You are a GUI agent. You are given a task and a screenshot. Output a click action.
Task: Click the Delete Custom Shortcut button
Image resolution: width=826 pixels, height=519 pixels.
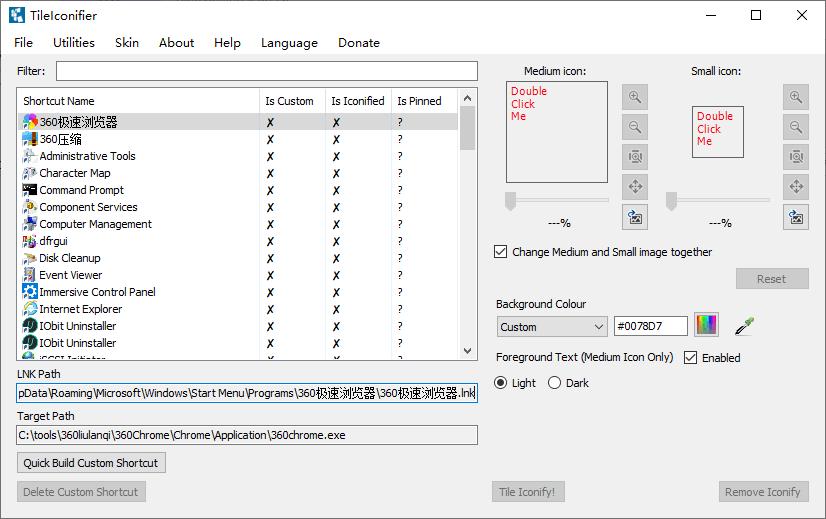(x=81, y=492)
